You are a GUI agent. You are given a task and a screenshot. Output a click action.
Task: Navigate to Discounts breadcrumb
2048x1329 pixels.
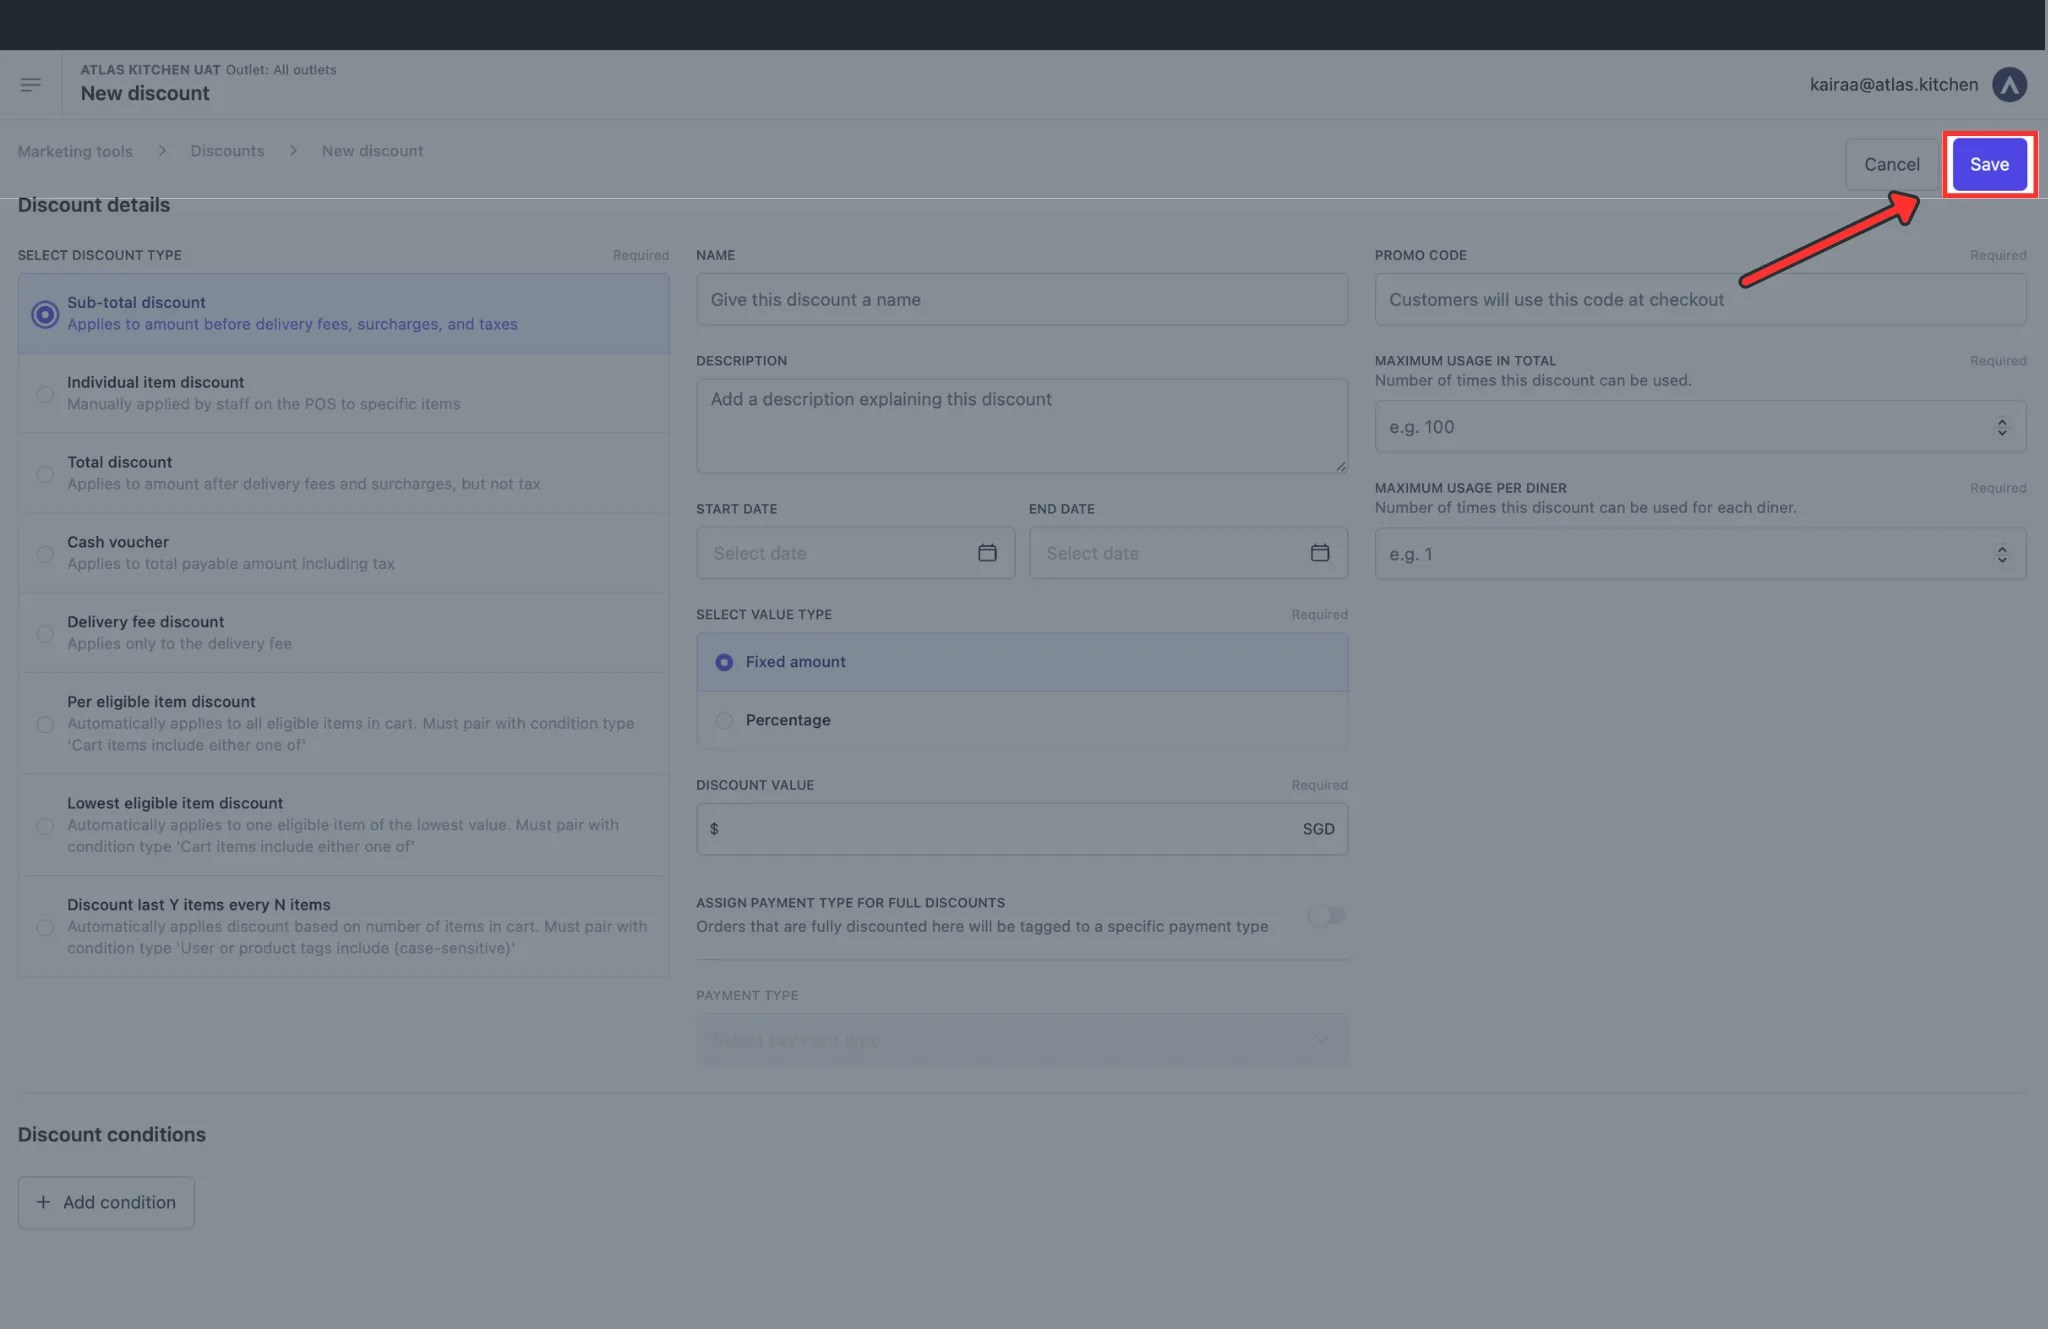(227, 151)
